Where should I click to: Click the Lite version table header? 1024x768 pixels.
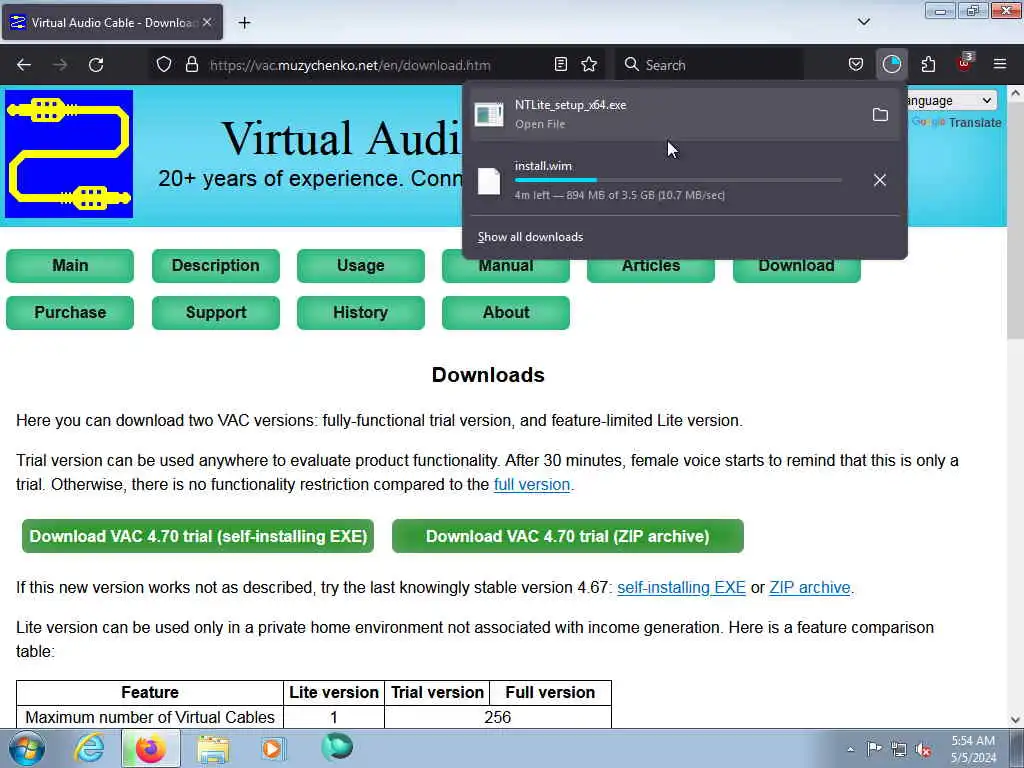point(334,692)
